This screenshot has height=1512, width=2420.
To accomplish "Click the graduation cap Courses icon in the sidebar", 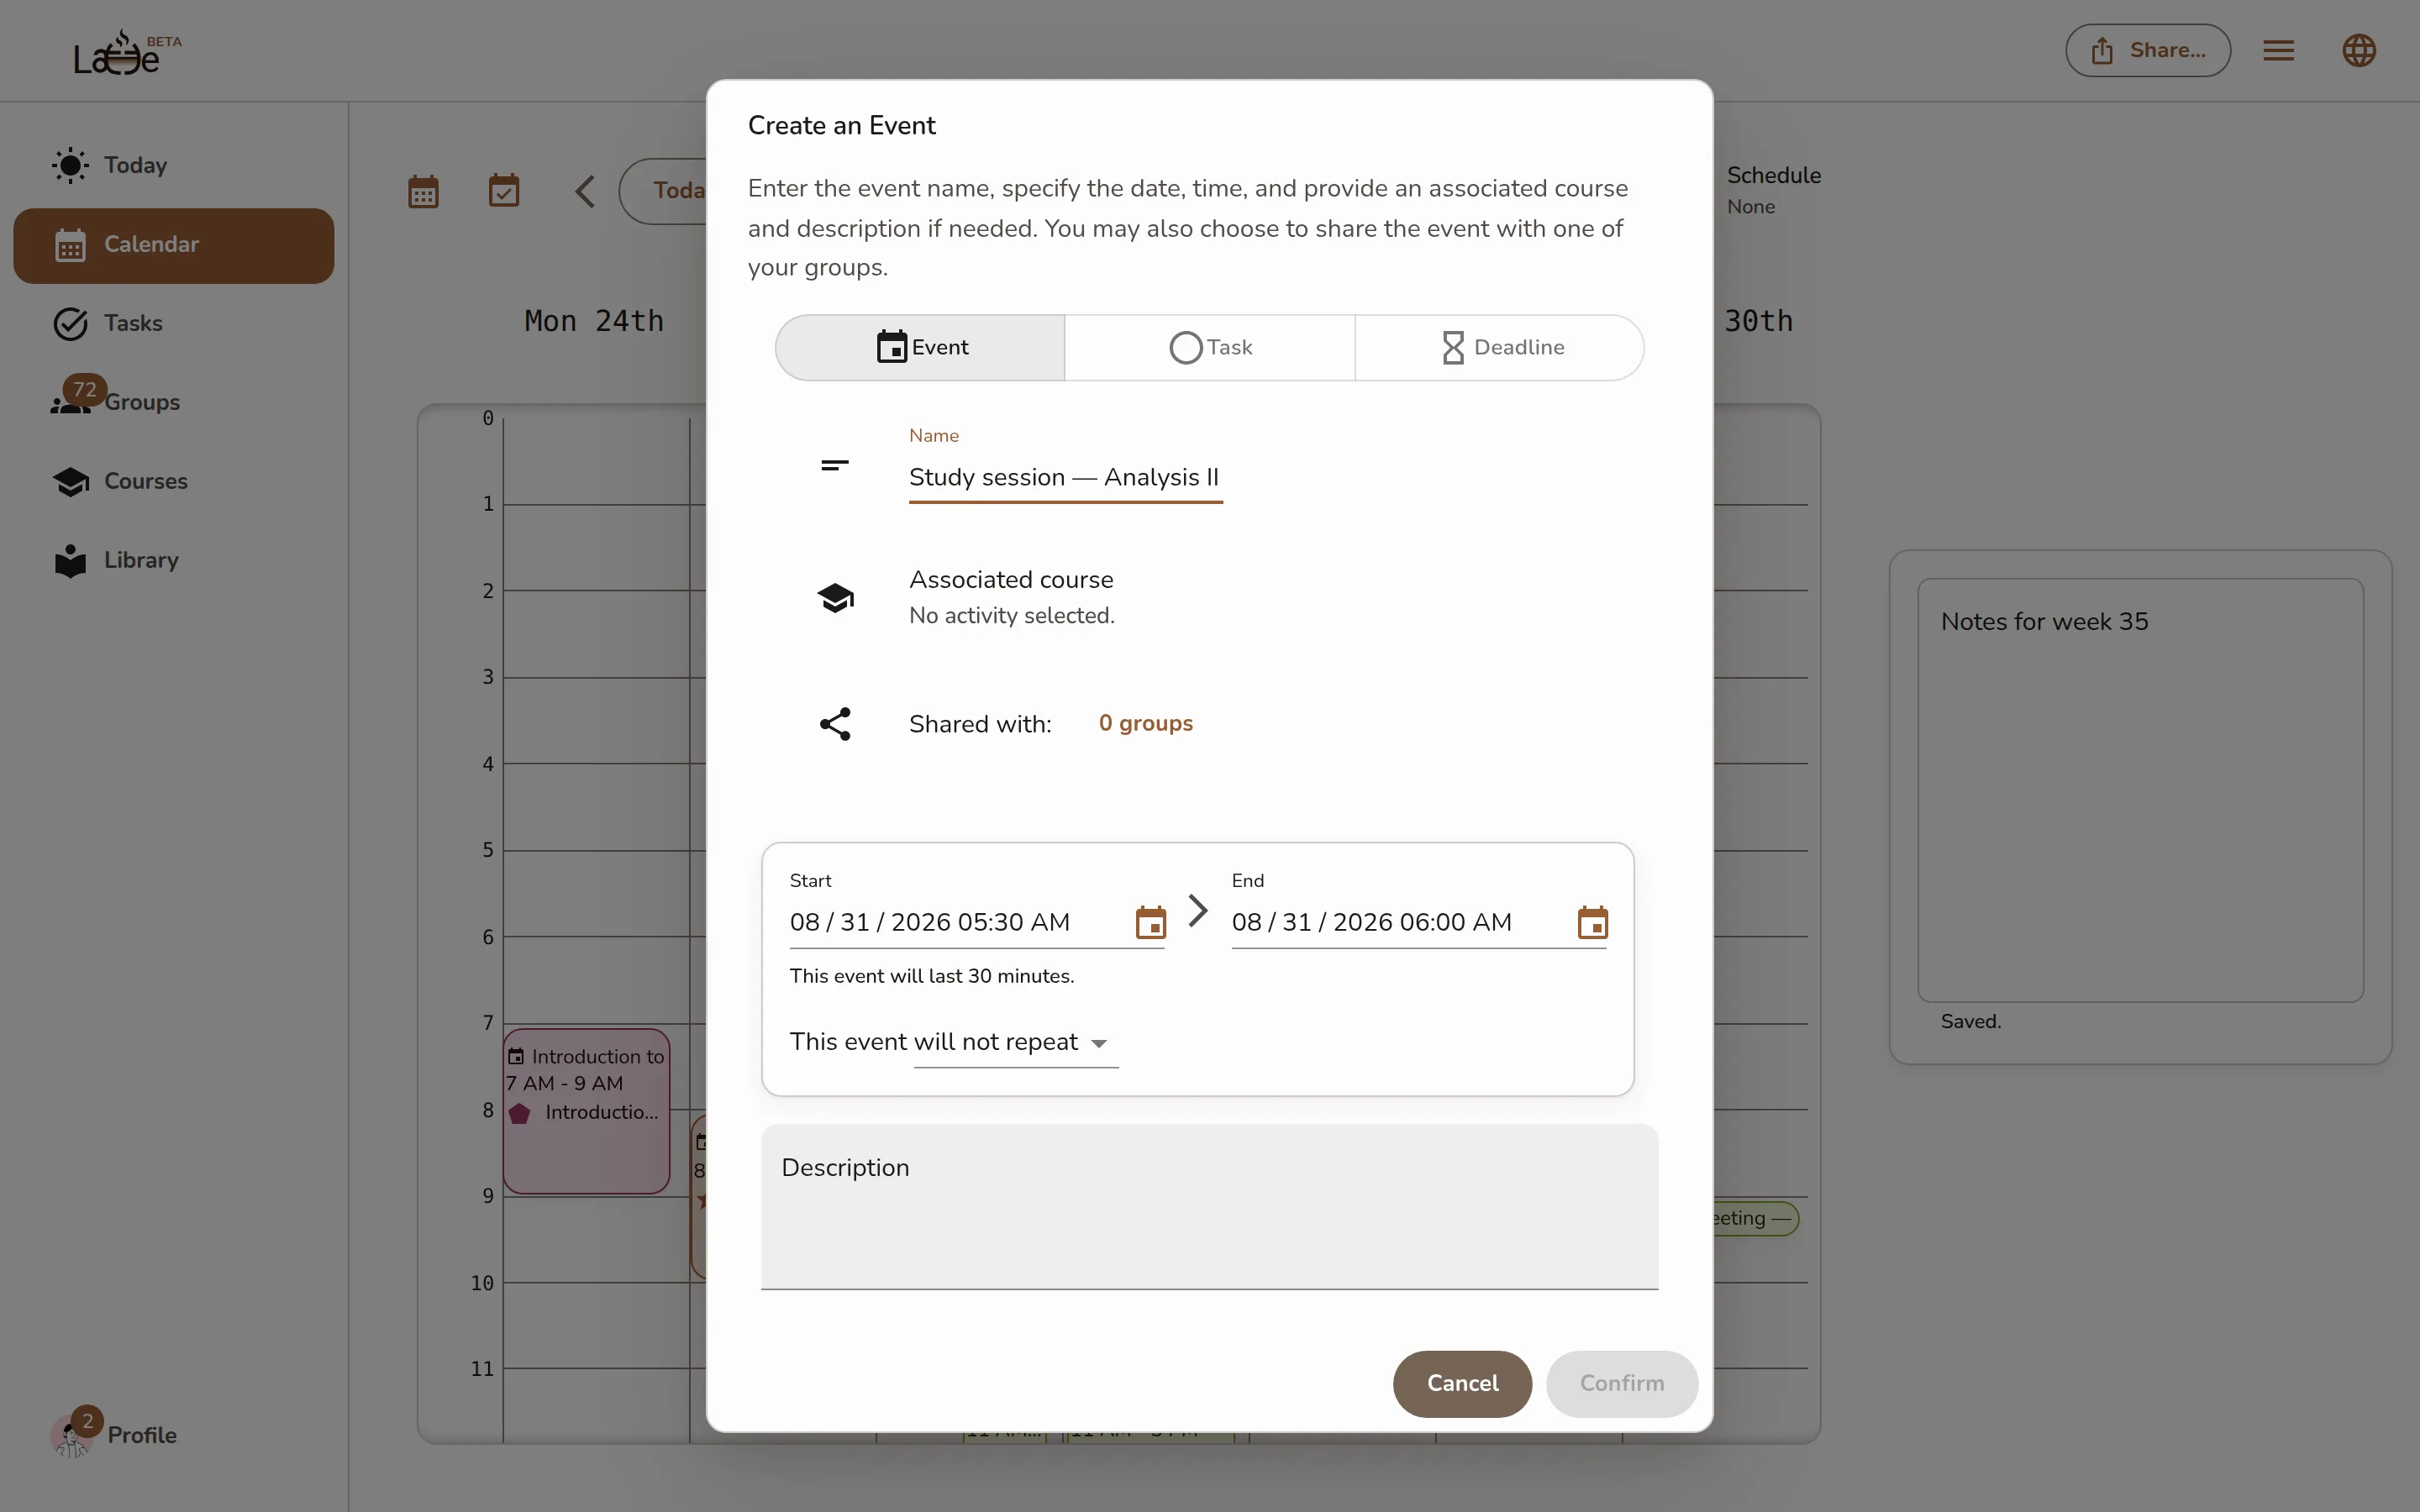I will pos(70,482).
